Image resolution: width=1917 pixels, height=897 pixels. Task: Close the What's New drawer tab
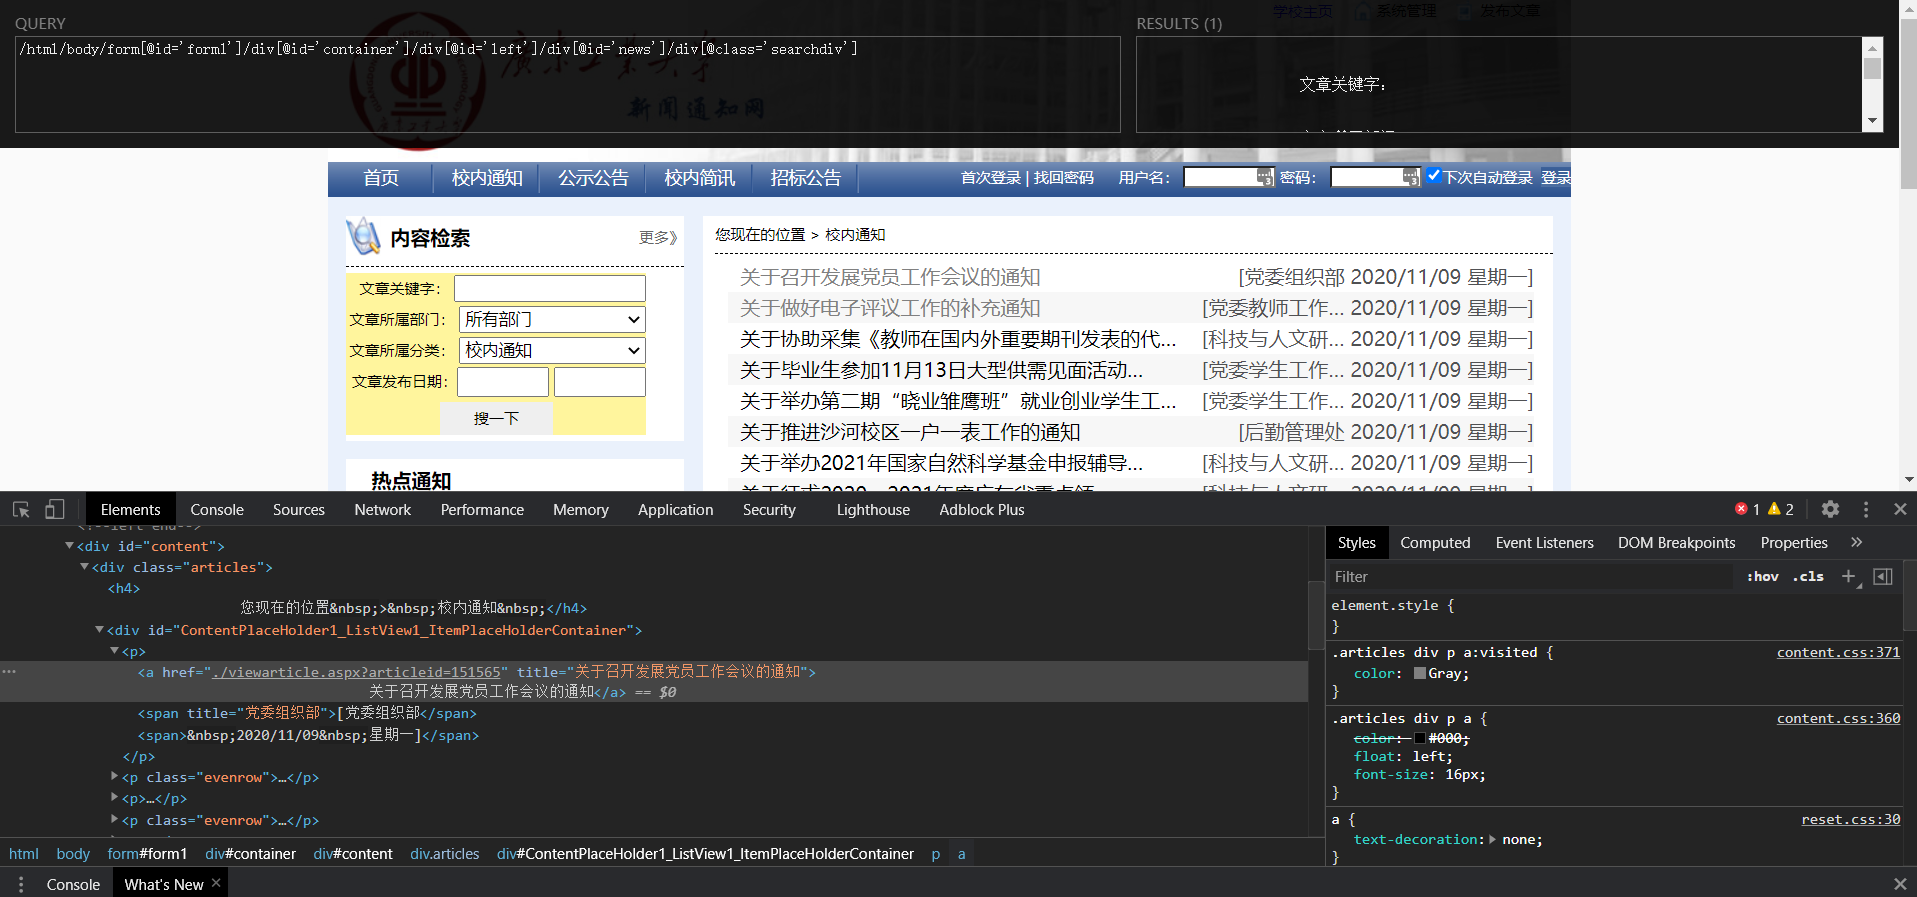click(x=216, y=883)
